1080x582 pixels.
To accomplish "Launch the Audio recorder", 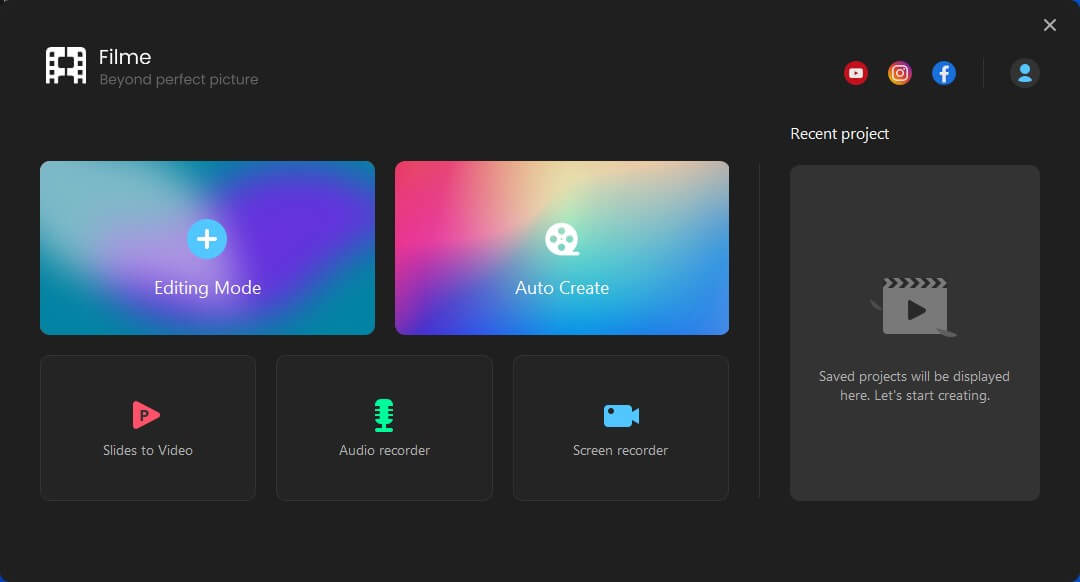I will 384,428.
